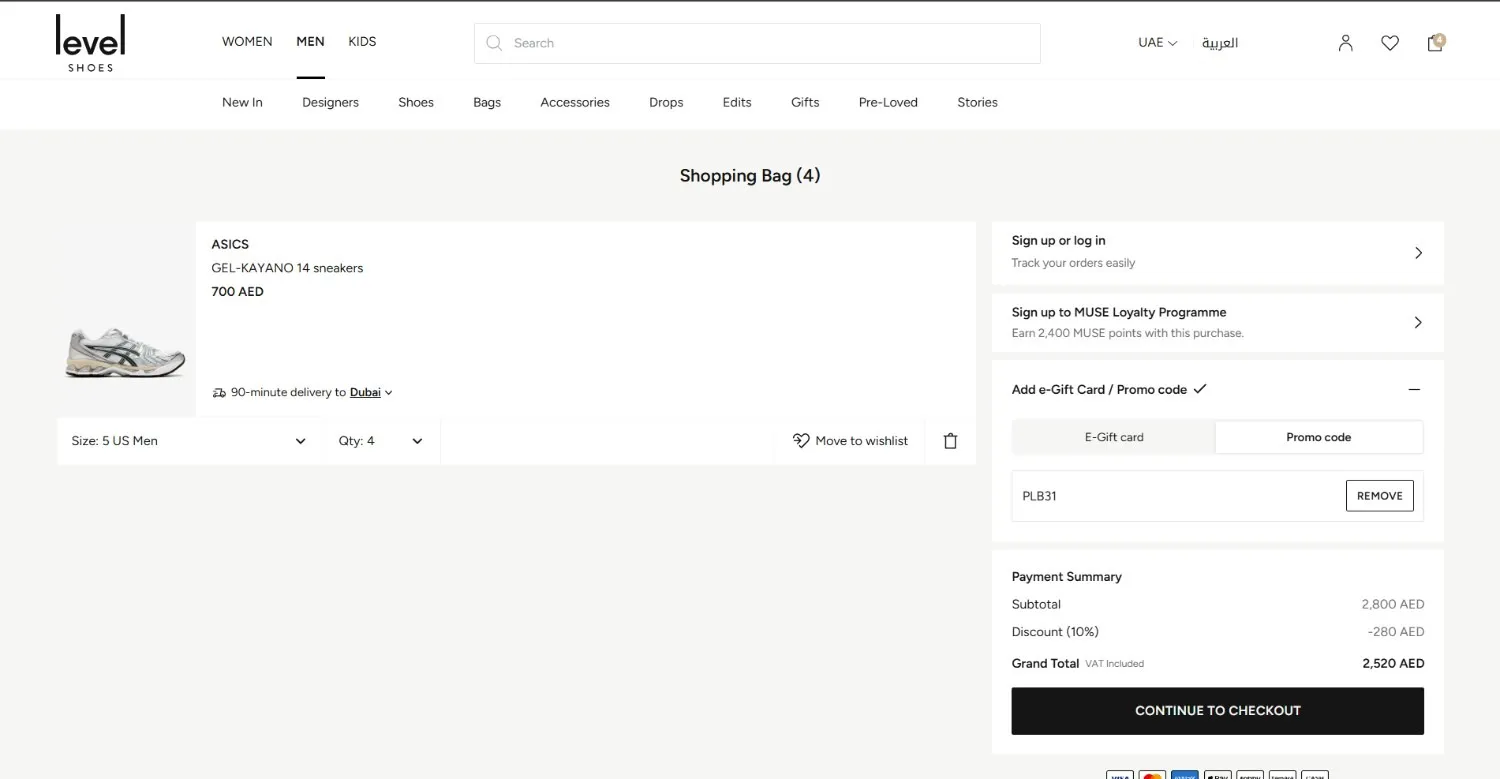1500x779 pixels.
Task: Click the Visa payment icon
Action: pos(1120,775)
